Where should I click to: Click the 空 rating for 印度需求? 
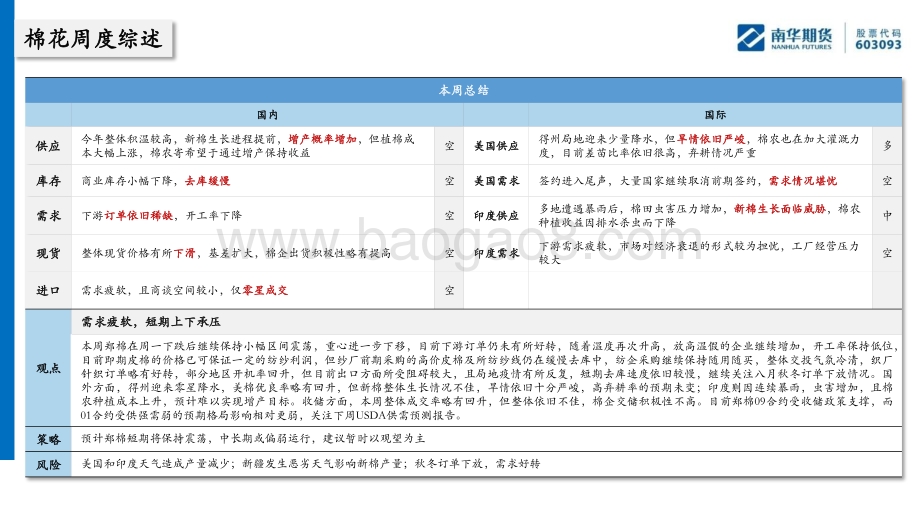[887, 253]
